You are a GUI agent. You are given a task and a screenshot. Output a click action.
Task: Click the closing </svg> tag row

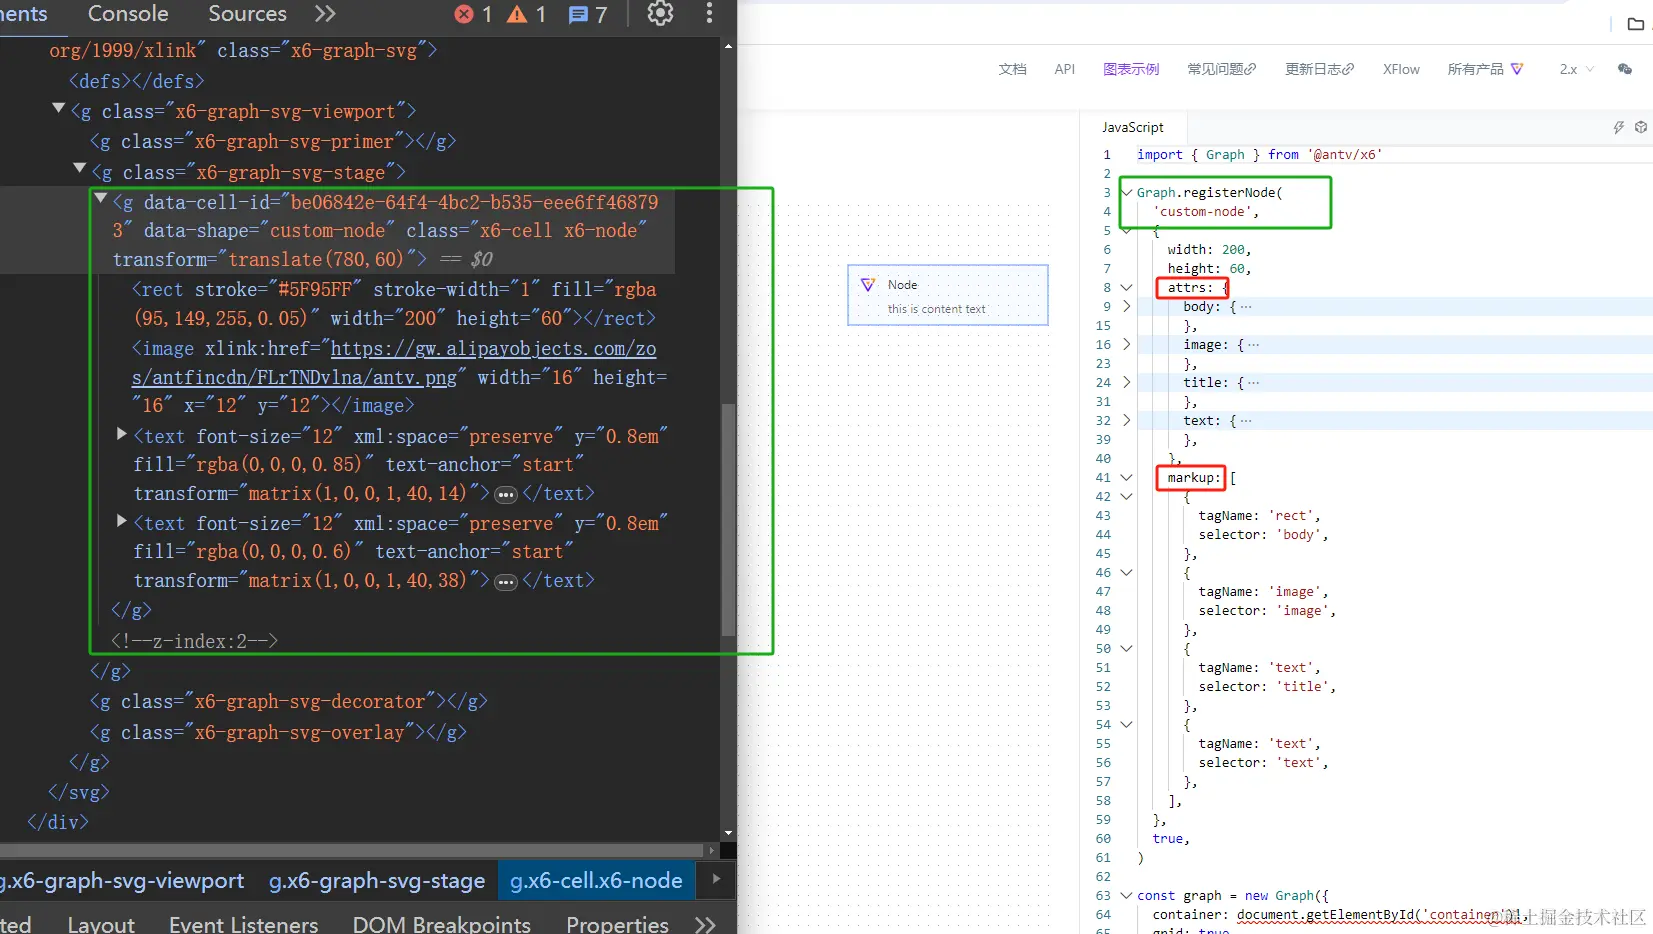(x=78, y=792)
